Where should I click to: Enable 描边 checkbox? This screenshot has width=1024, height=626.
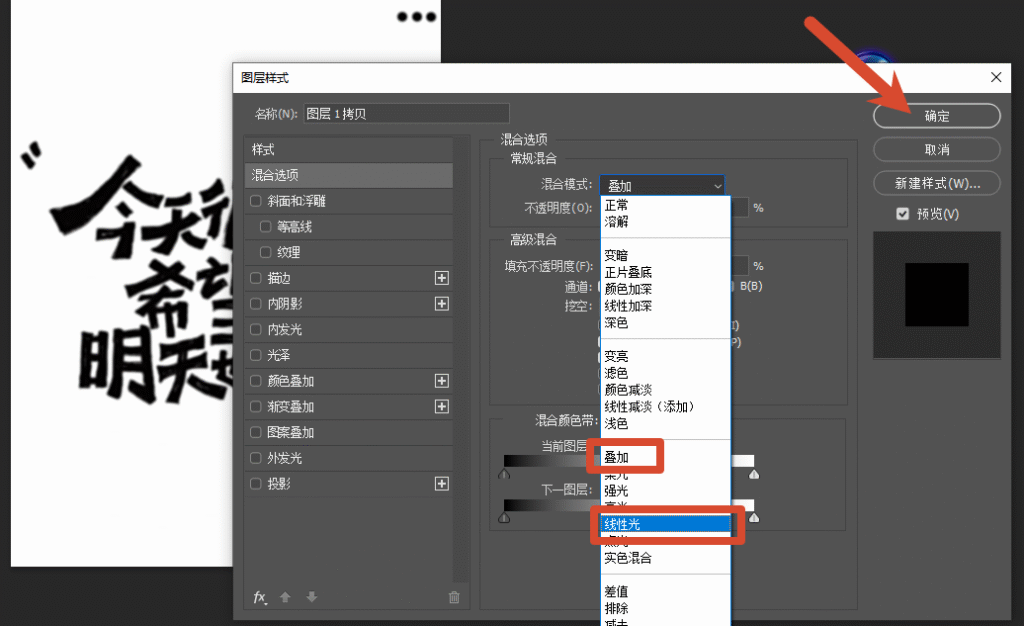[256, 278]
